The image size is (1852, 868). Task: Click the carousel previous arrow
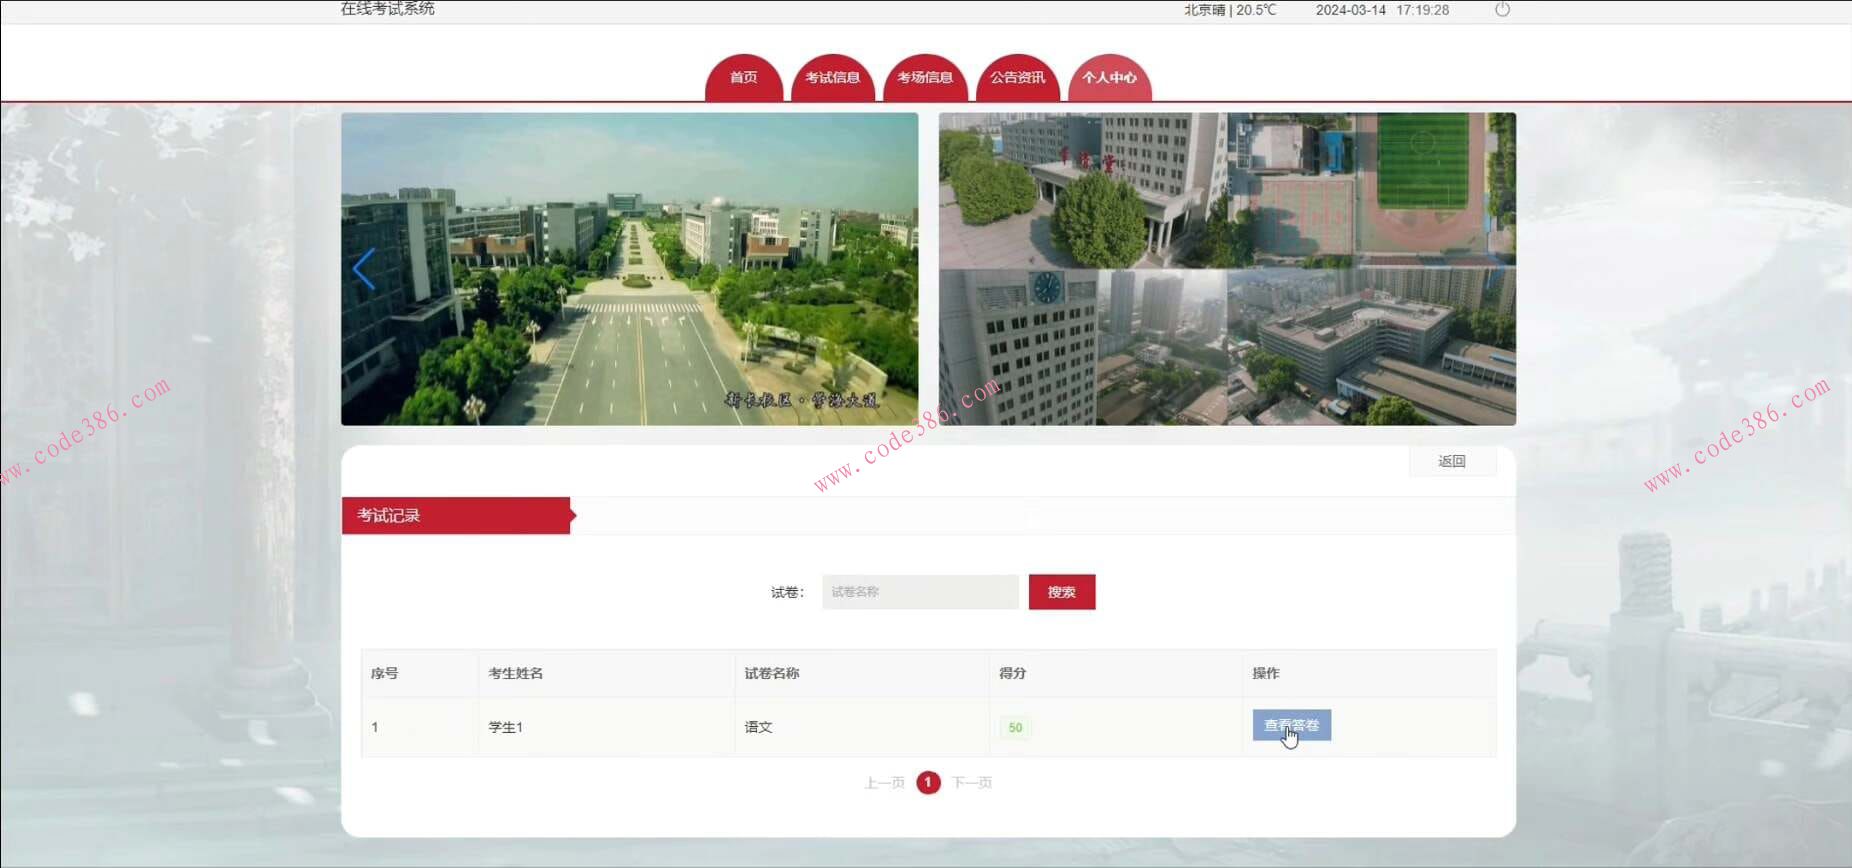[364, 269]
